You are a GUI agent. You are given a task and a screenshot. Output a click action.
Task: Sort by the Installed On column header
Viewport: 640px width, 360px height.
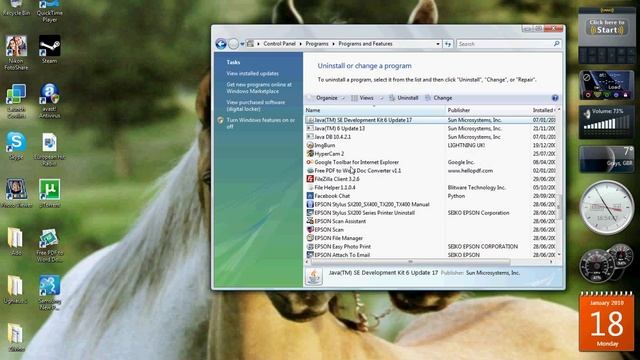[x=543, y=110]
